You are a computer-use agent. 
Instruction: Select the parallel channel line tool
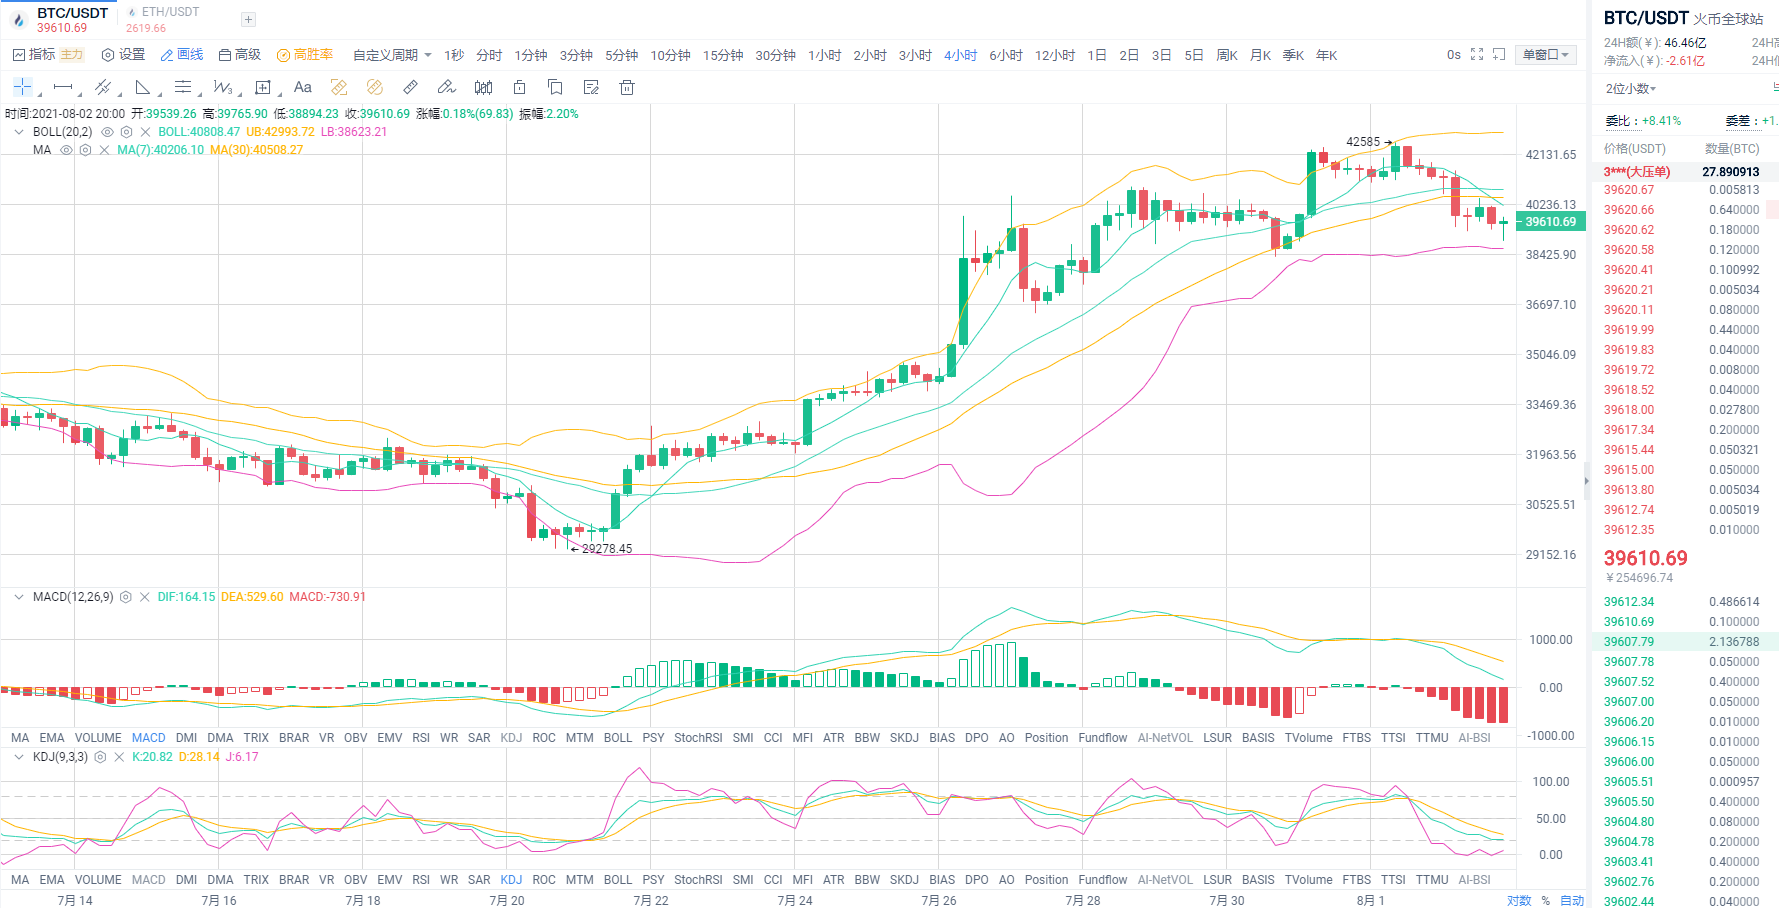tap(102, 87)
